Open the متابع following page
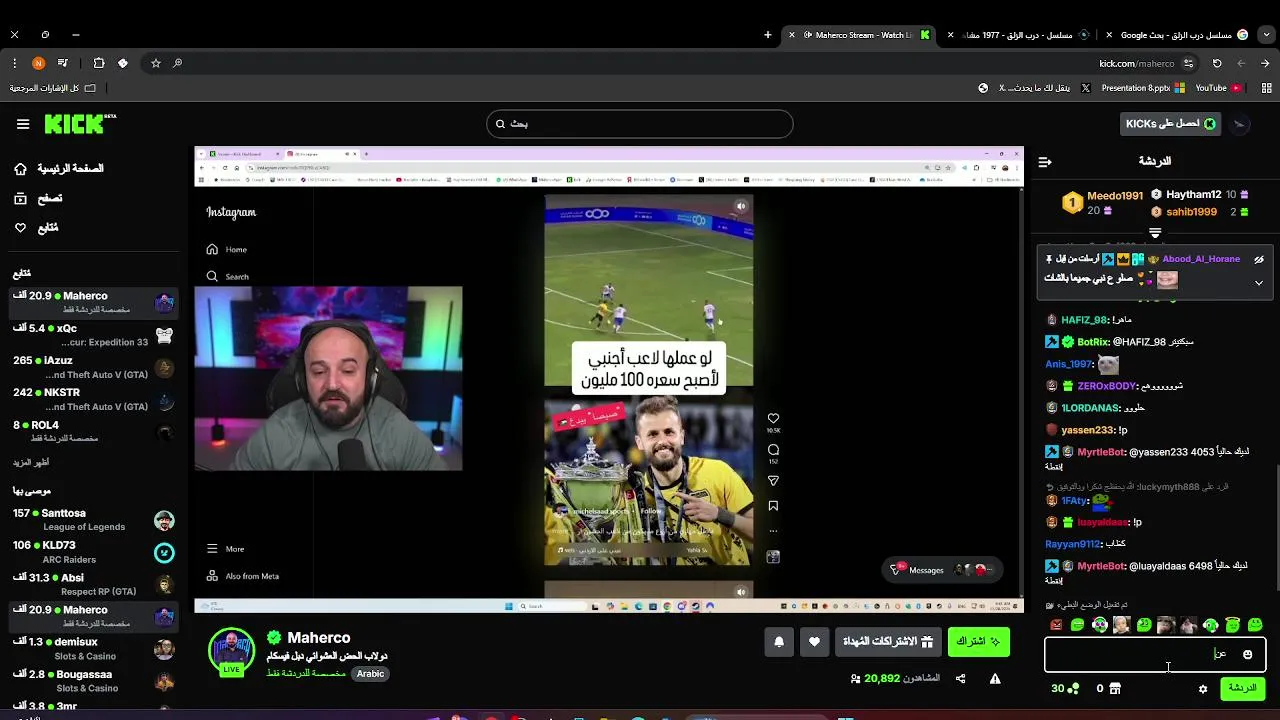The width and height of the screenshot is (1280, 720). pos(36,227)
